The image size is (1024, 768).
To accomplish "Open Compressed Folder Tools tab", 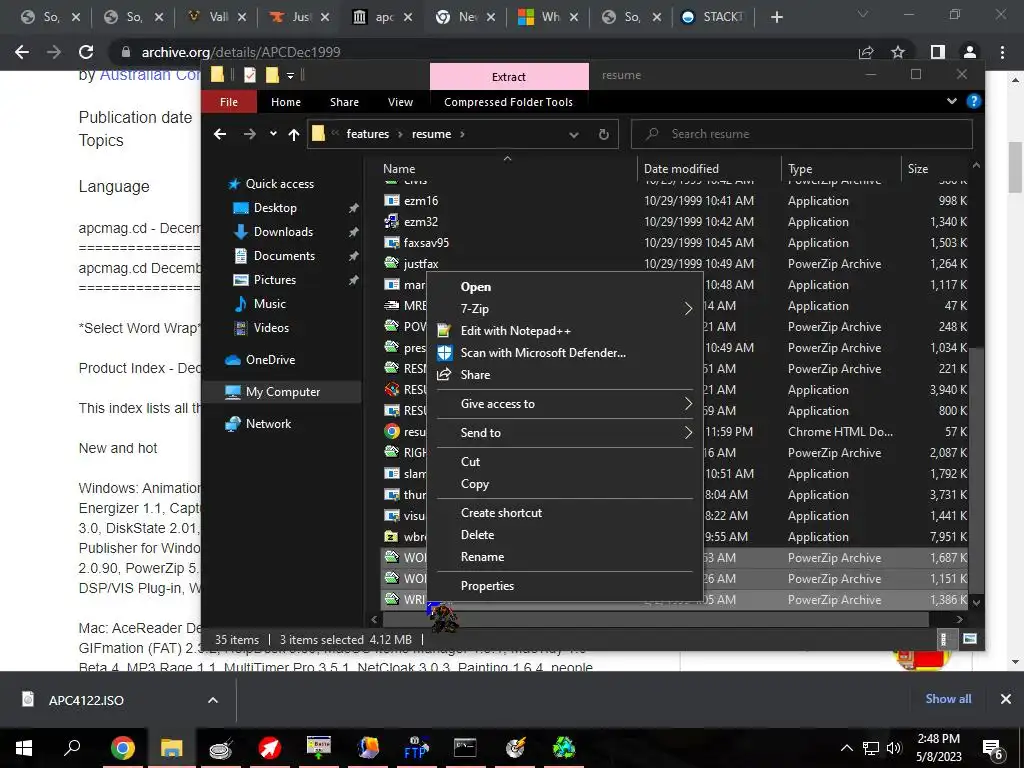I will [508, 102].
